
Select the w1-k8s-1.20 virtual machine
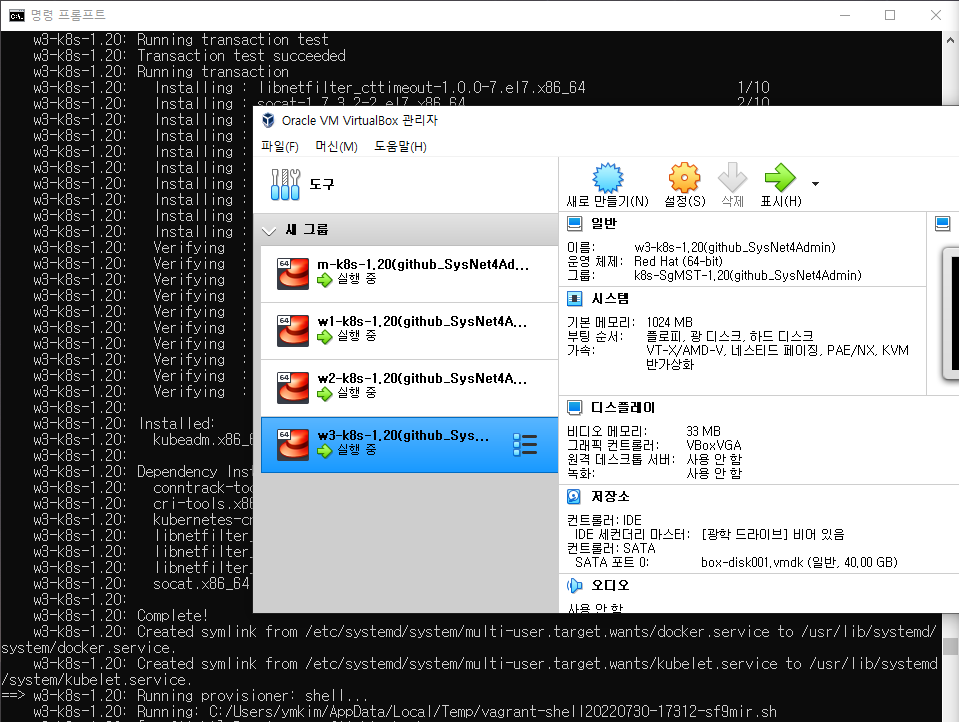point(409,330)
